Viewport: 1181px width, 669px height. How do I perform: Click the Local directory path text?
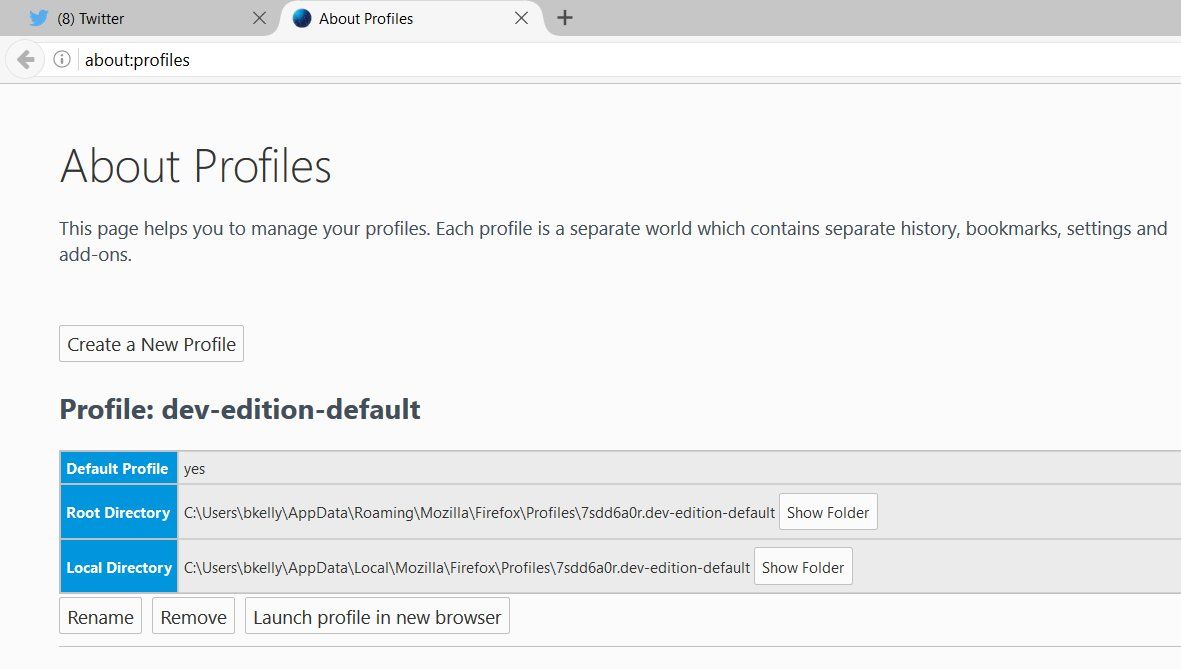[466, 567]
